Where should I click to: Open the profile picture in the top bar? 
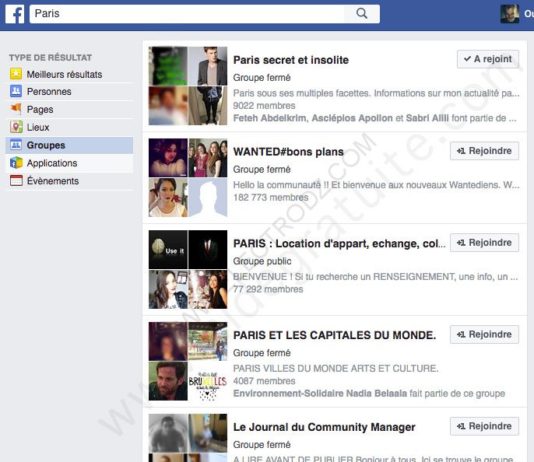click(x=509, y=14)
